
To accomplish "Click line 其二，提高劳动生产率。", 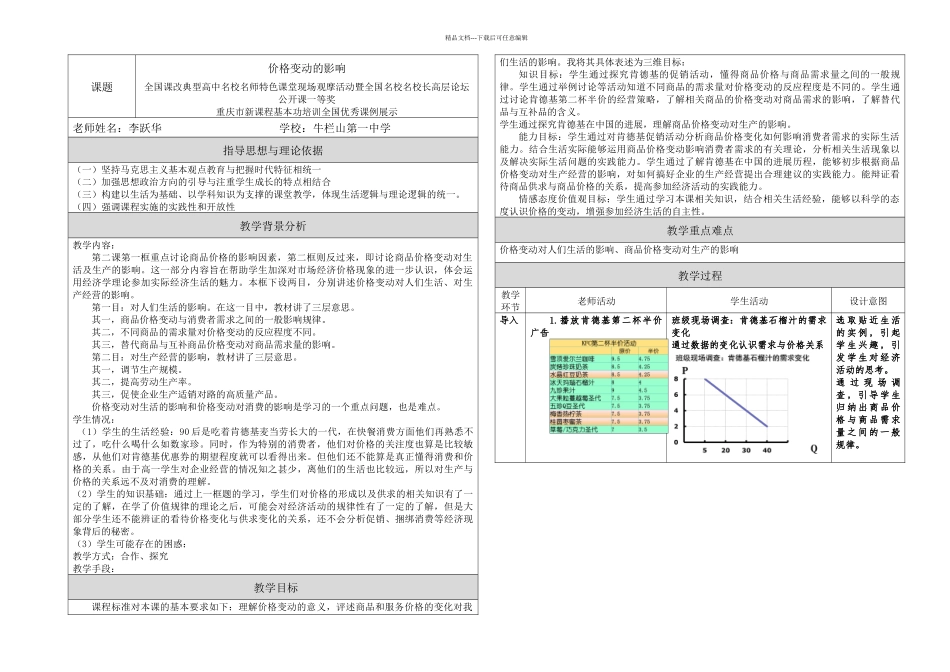I will (142, 382).
